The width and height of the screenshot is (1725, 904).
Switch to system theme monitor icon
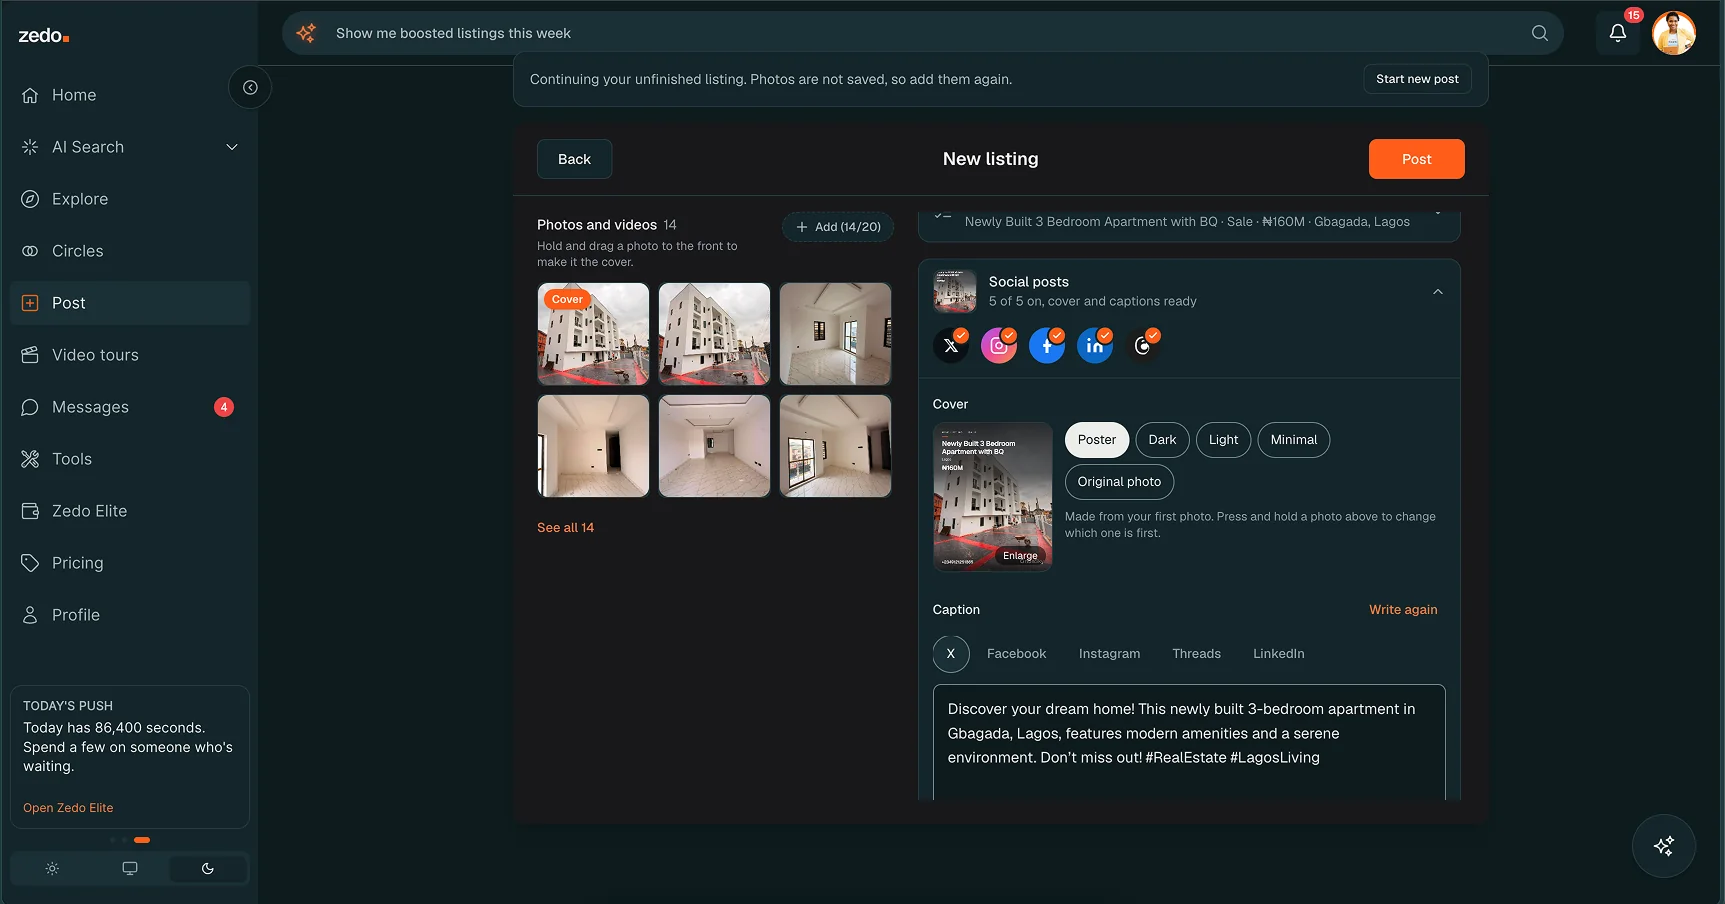coord(130,869)
